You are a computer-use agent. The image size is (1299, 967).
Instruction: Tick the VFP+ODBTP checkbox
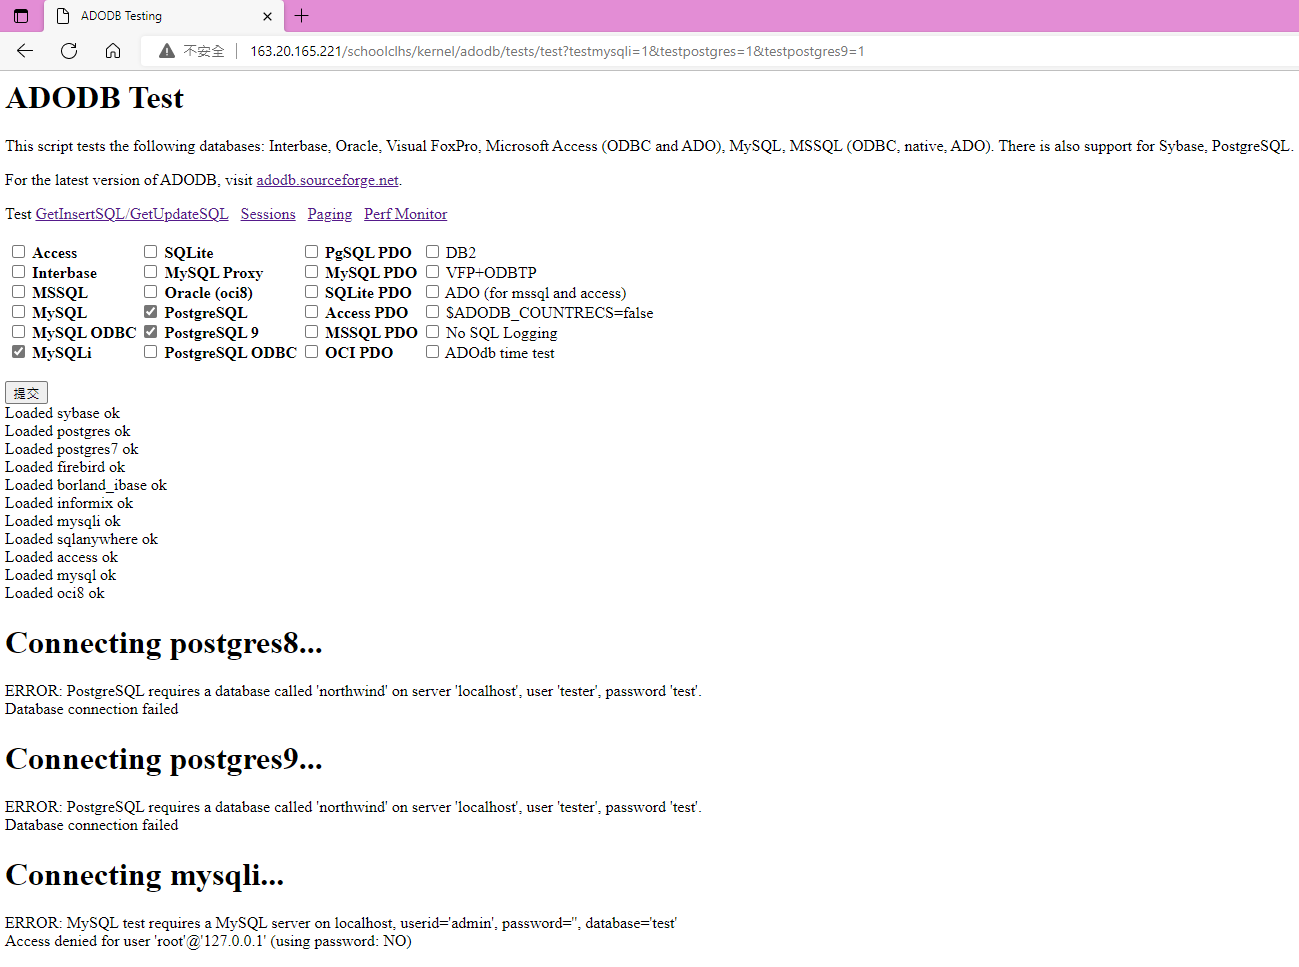pos(433,272)
